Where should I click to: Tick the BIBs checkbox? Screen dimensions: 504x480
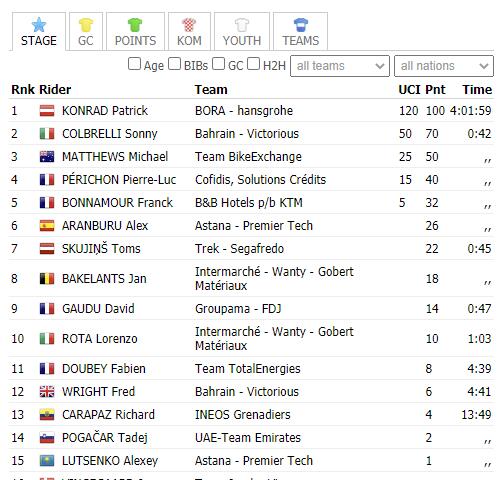[174, 64]
